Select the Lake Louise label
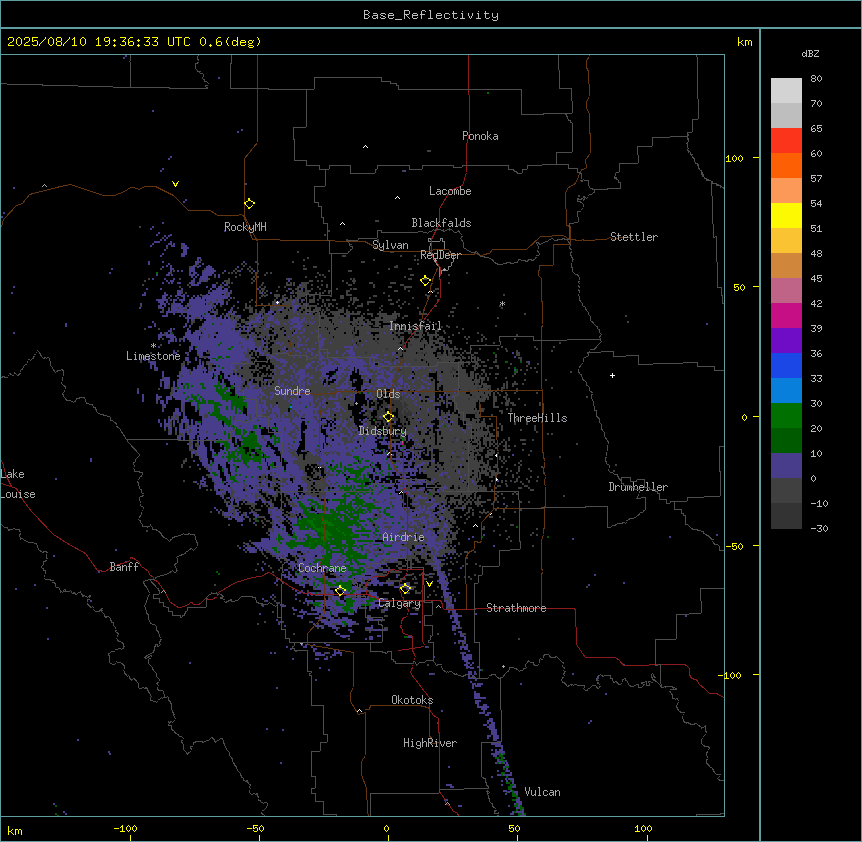Image resolution: width=862 pixels, height=842 pixels. (18, 484)
